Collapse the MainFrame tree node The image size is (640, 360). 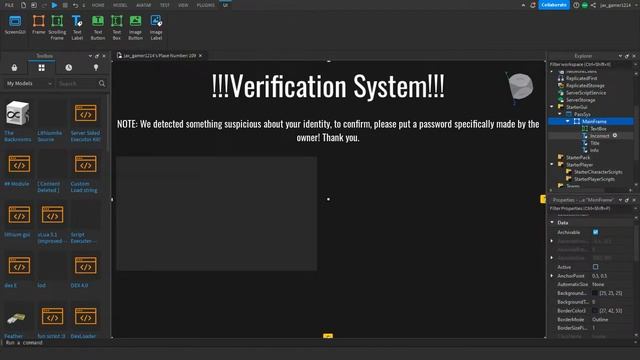pyautogui.click(x=568, y=121)
